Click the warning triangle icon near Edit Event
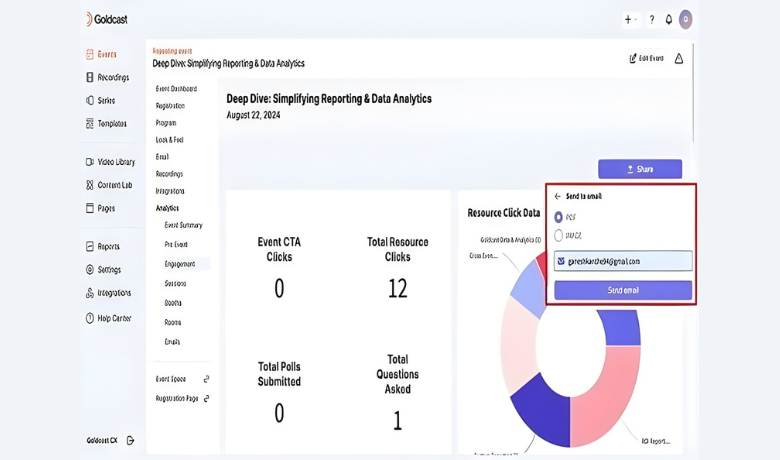This screenshot has height=460, width=780. click(679, 59)
